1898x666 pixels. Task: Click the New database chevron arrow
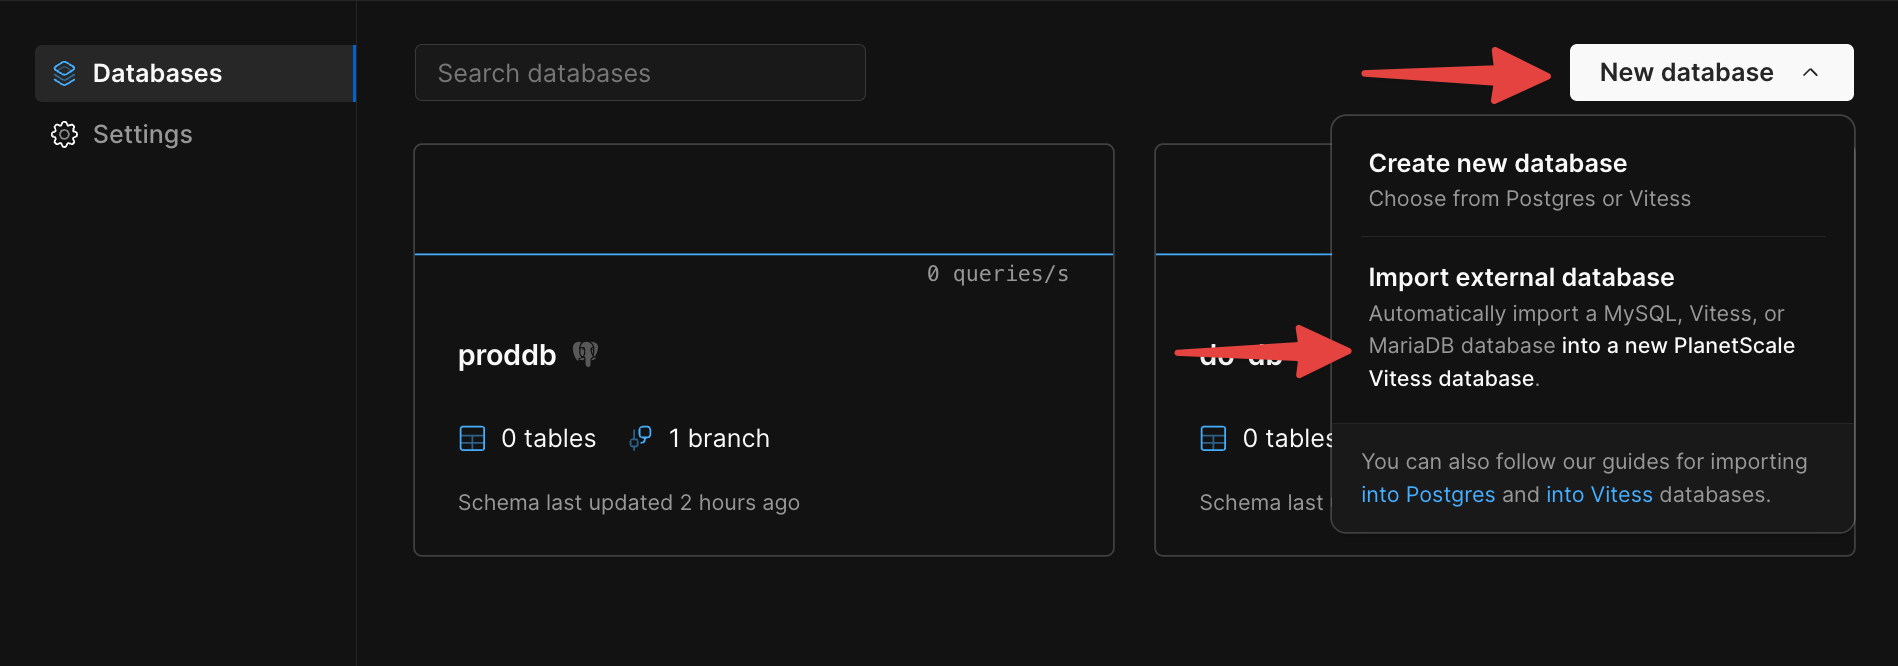click(x=1810, y=73)
